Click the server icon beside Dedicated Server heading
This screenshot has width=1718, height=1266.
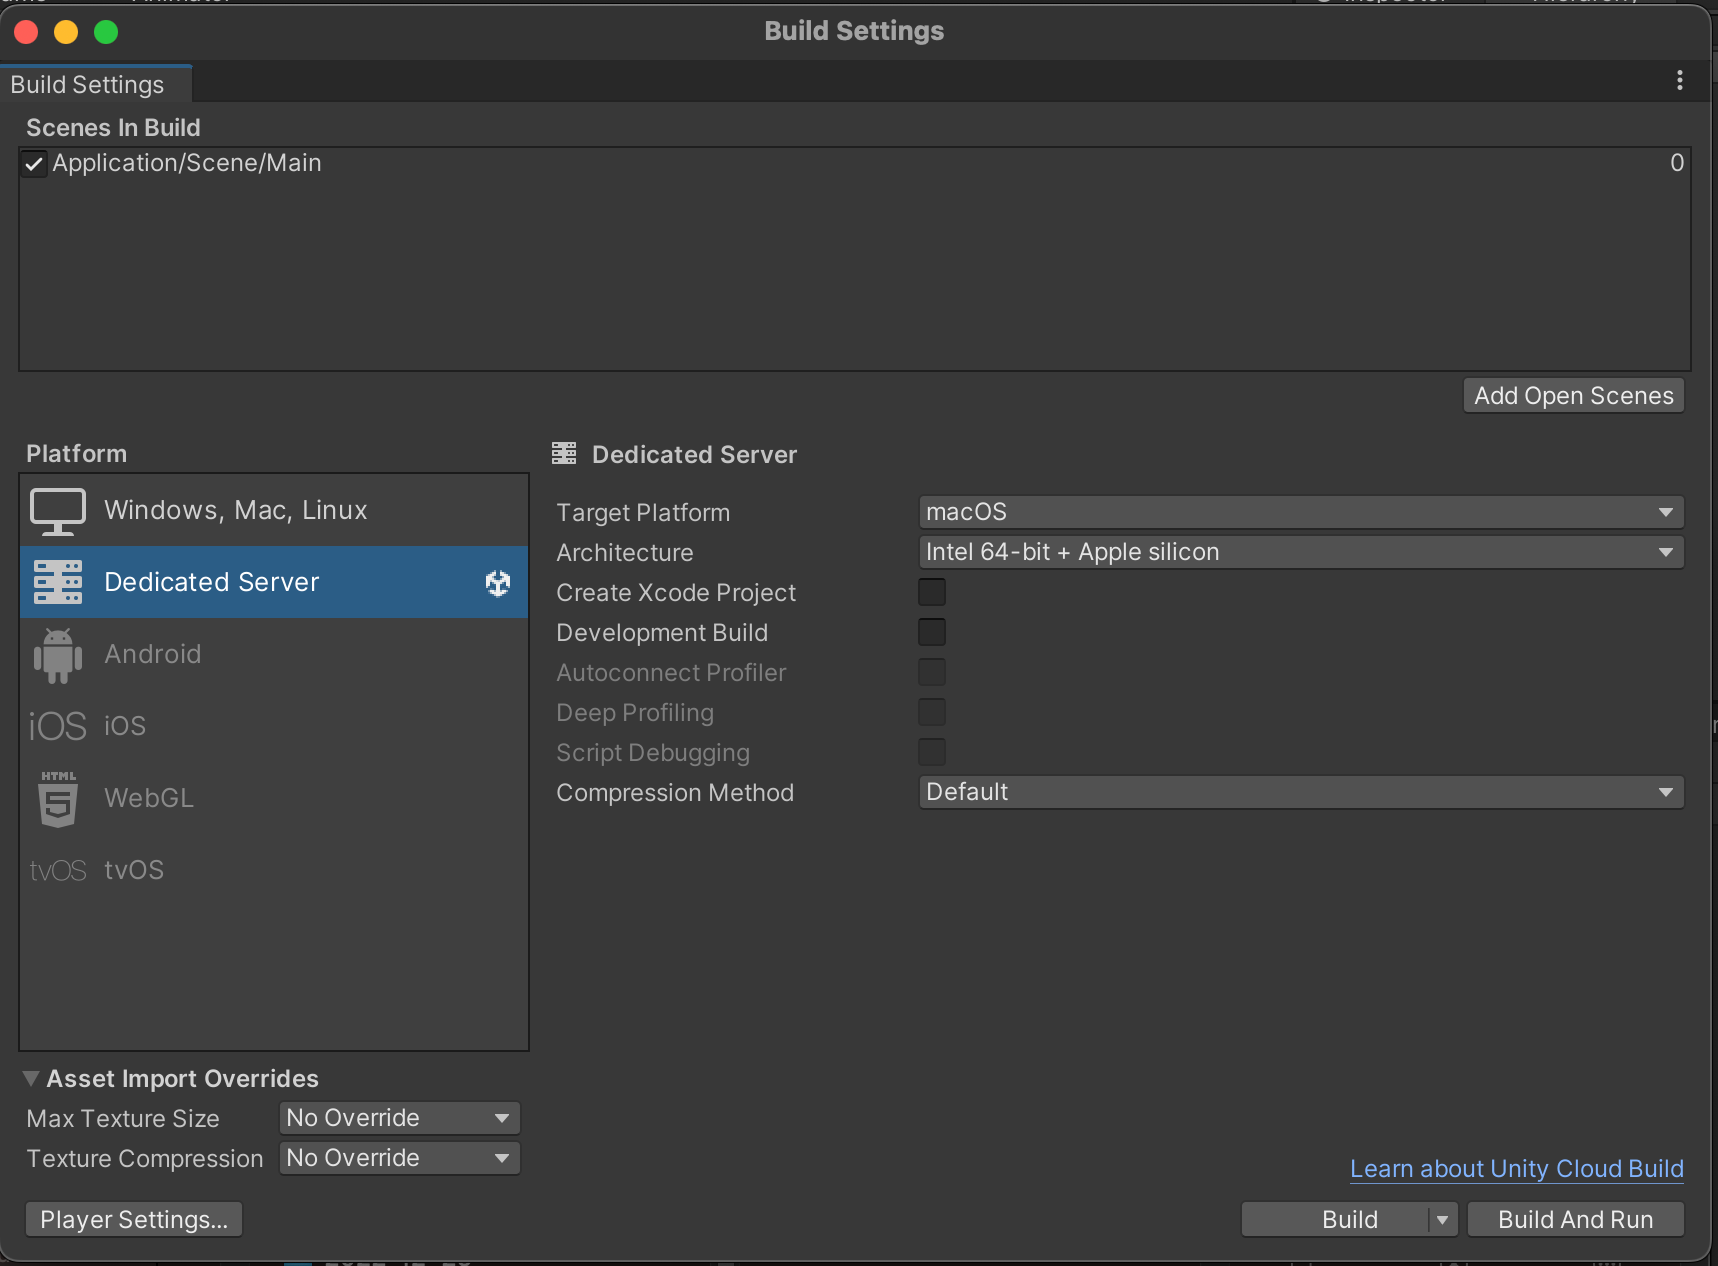click(x=564, y=454)
